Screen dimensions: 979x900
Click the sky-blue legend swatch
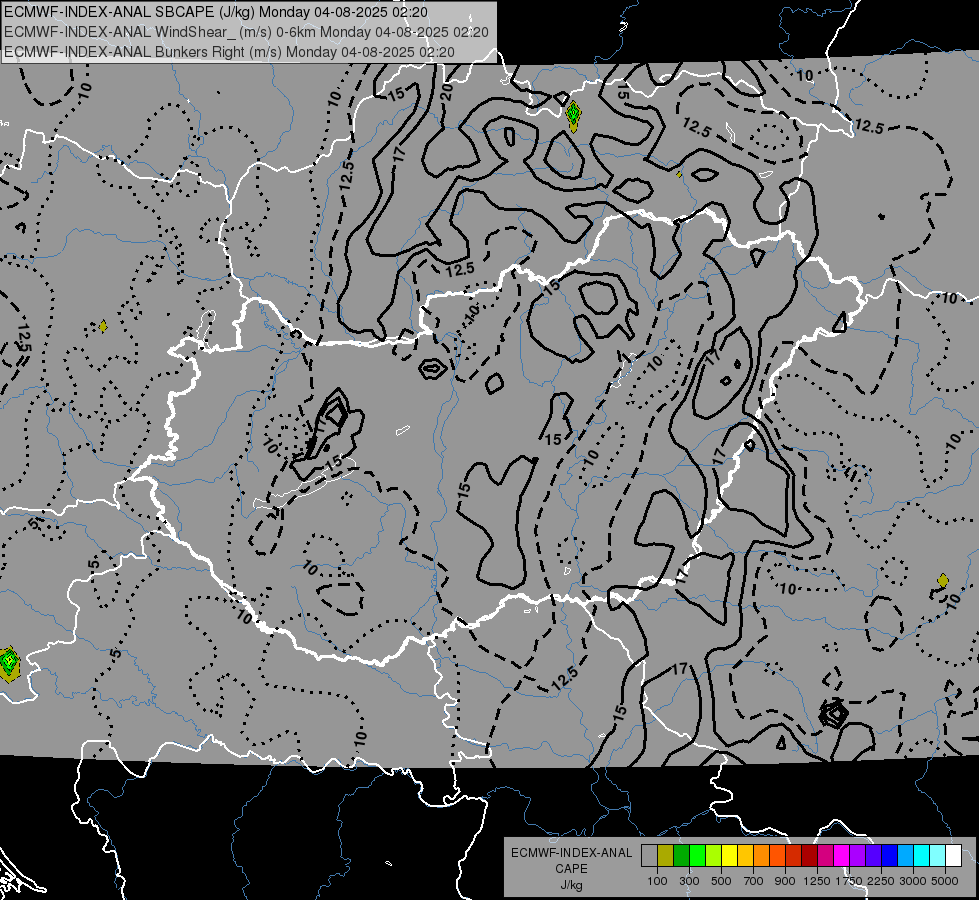coord(905,855)
